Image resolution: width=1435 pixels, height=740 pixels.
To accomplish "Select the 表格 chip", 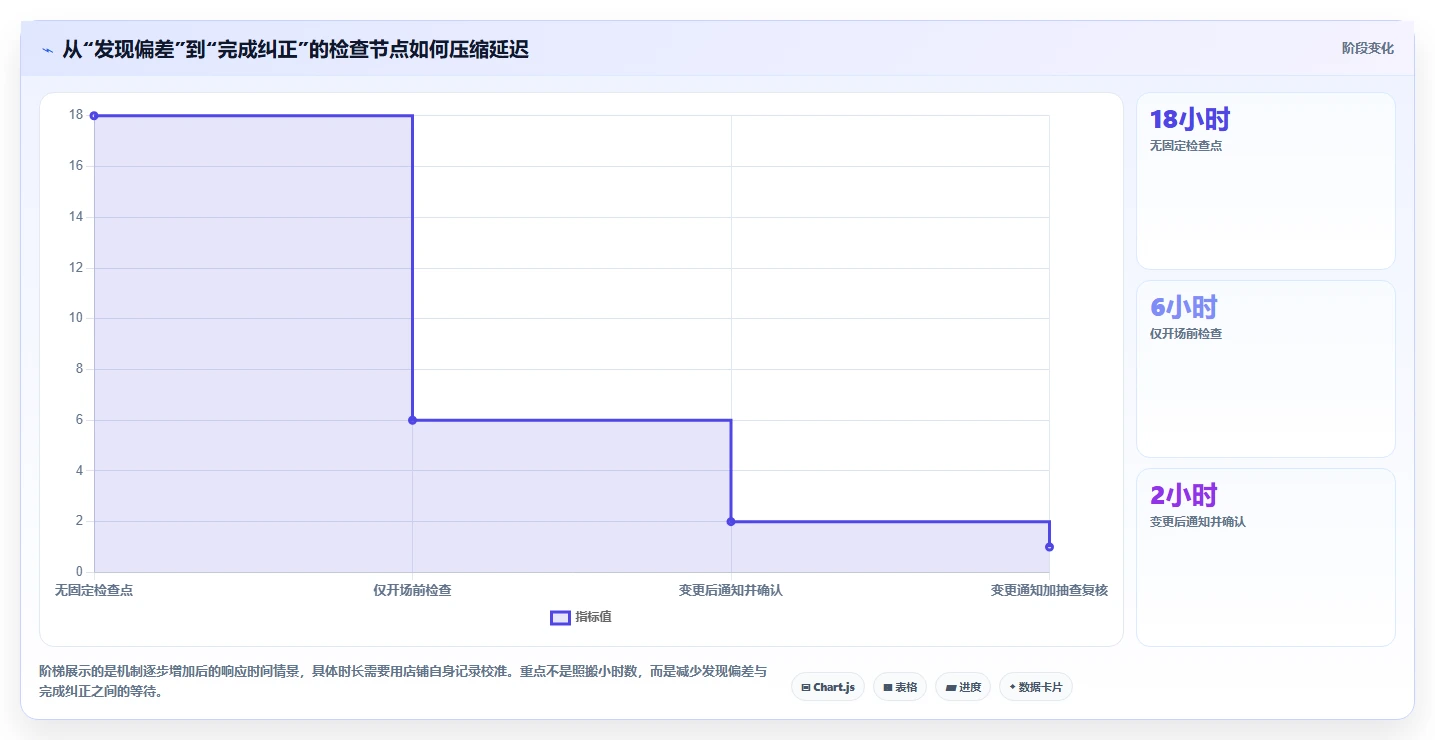I will [900, 687].
